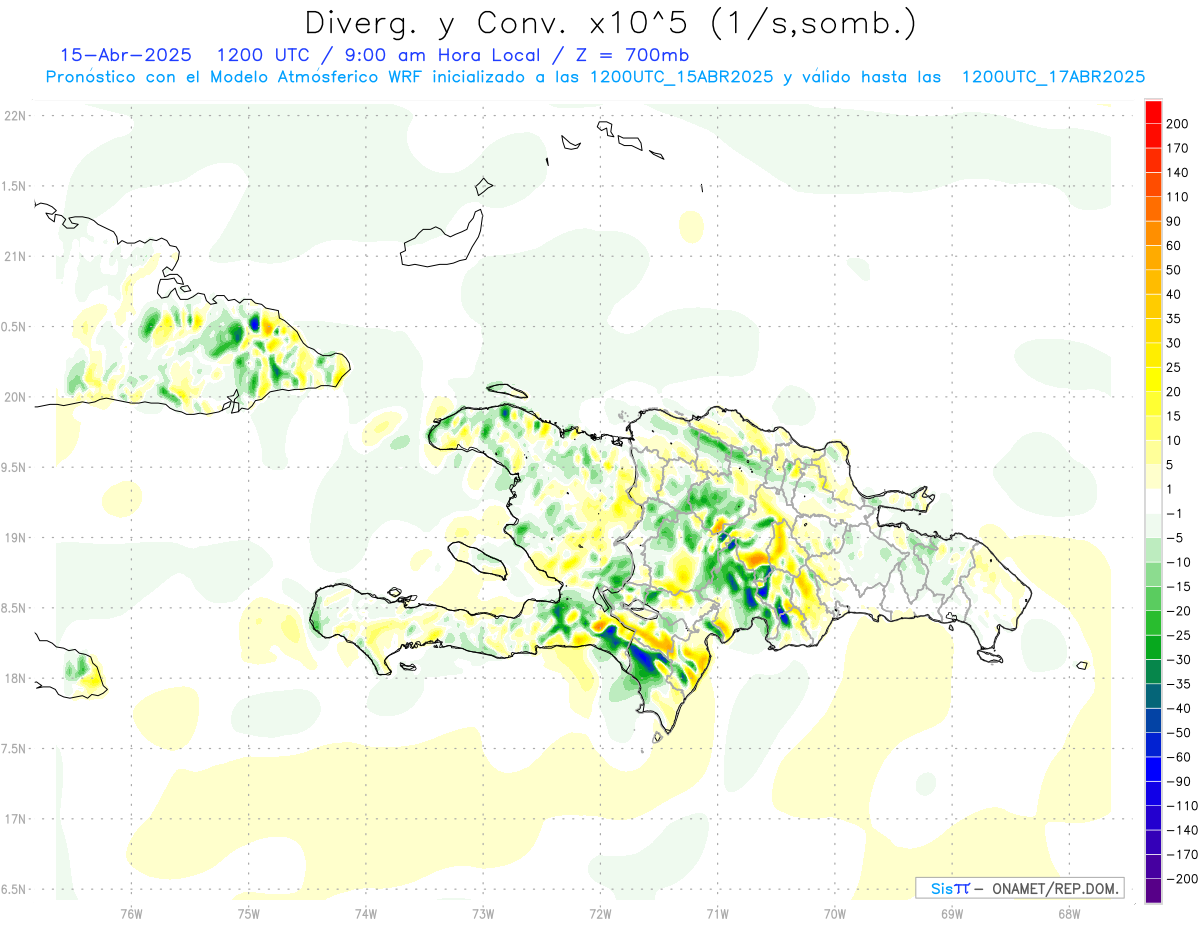This screenshot has height=927, width=1200.
Task: Click the "-140" color scale value
Action: pos(1181,830)
